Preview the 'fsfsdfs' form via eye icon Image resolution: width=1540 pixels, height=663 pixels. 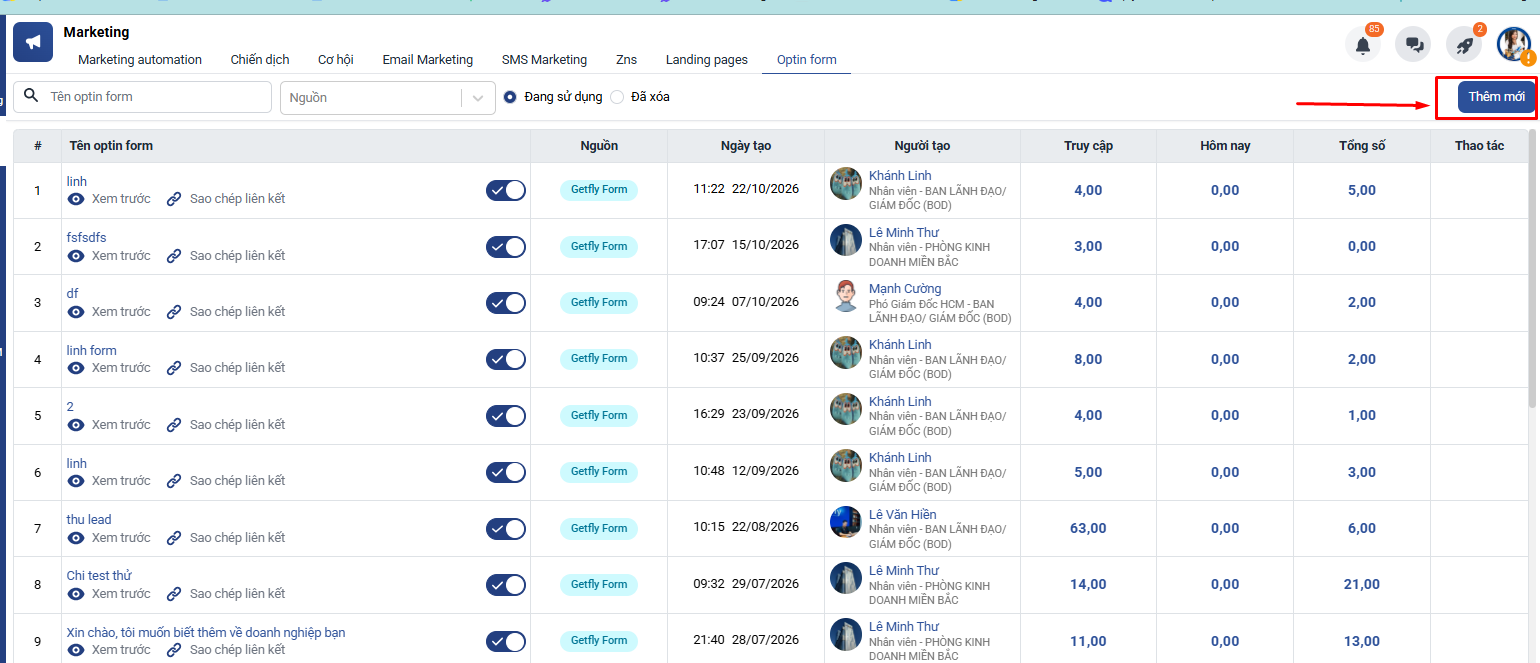pos(75,256)
